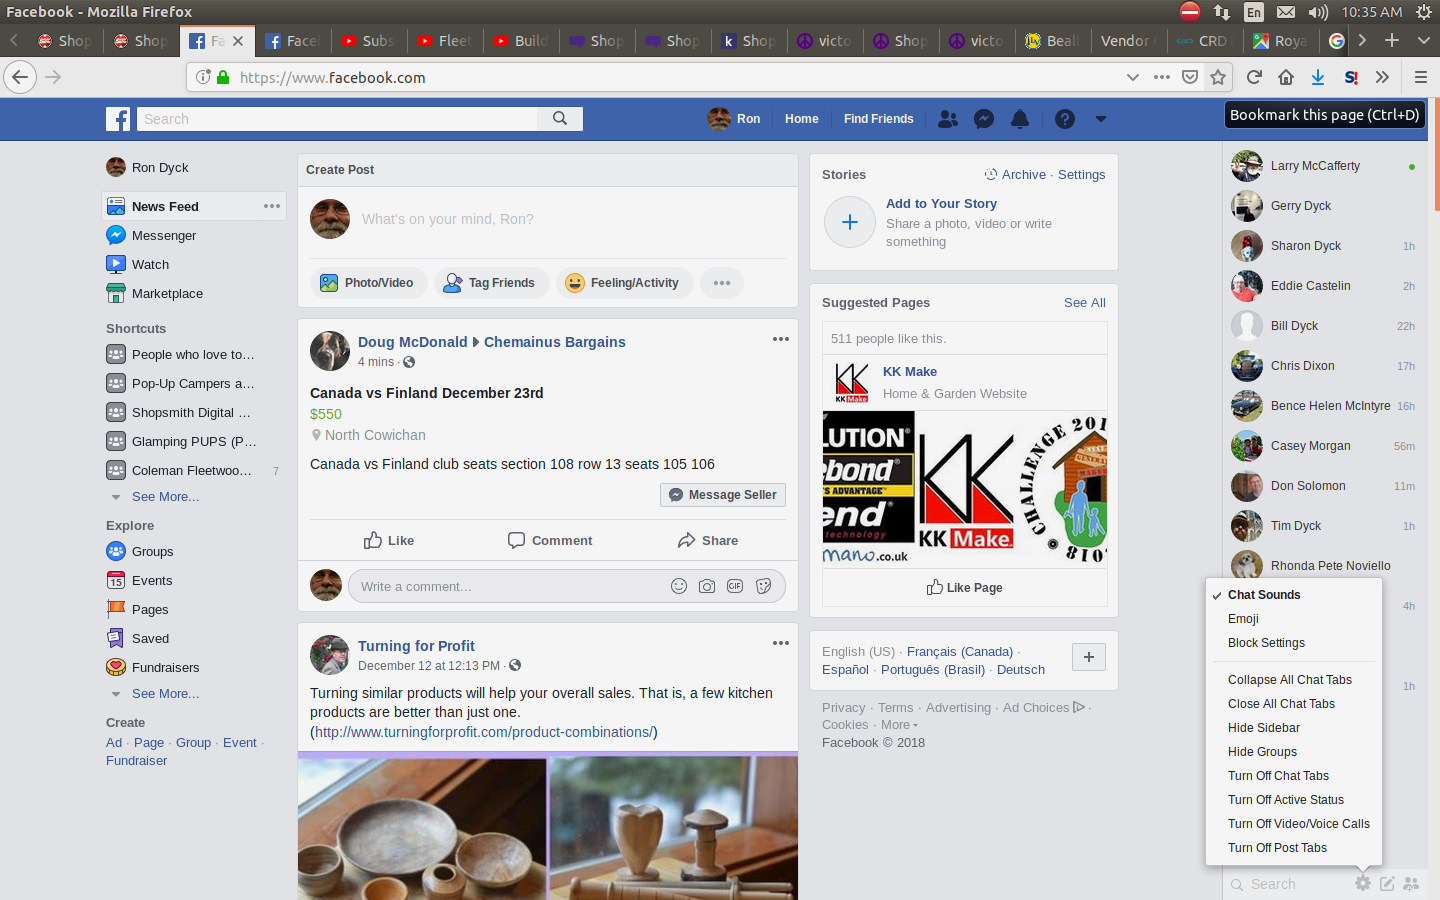Screen dimensions: 1440x900
Task: Bookmark this page star icon
Action: pyautogui.click(x=1218, y=77)
